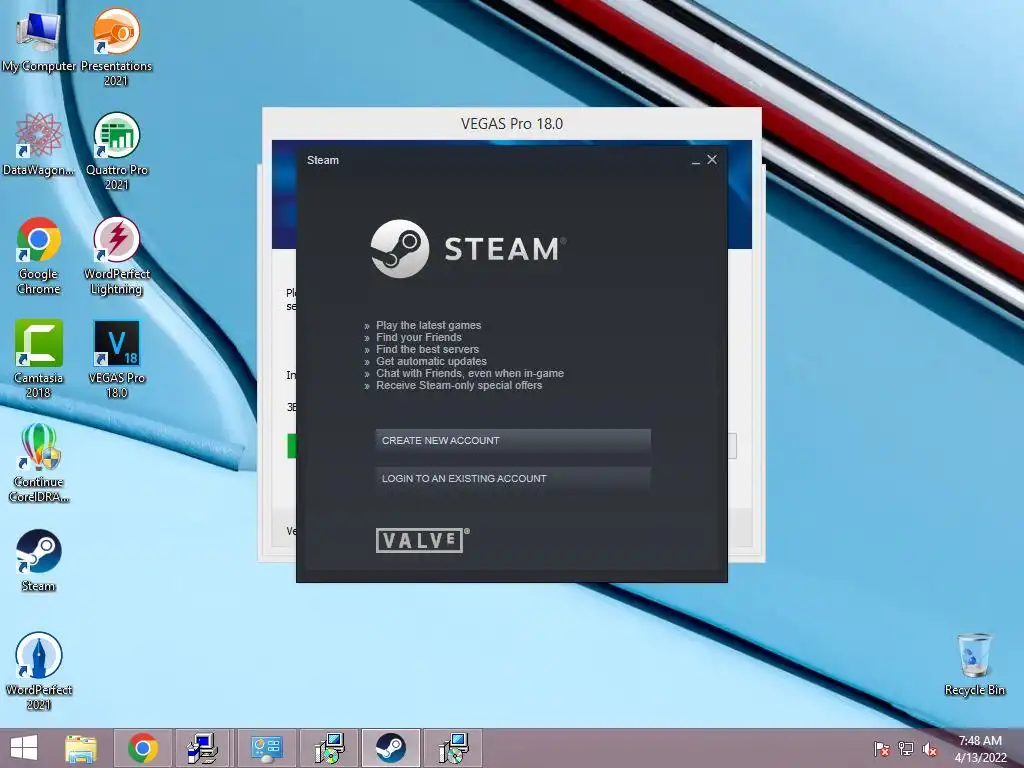Click the network status tray icon
The image size is (1024, 768).
click(906, 749)
